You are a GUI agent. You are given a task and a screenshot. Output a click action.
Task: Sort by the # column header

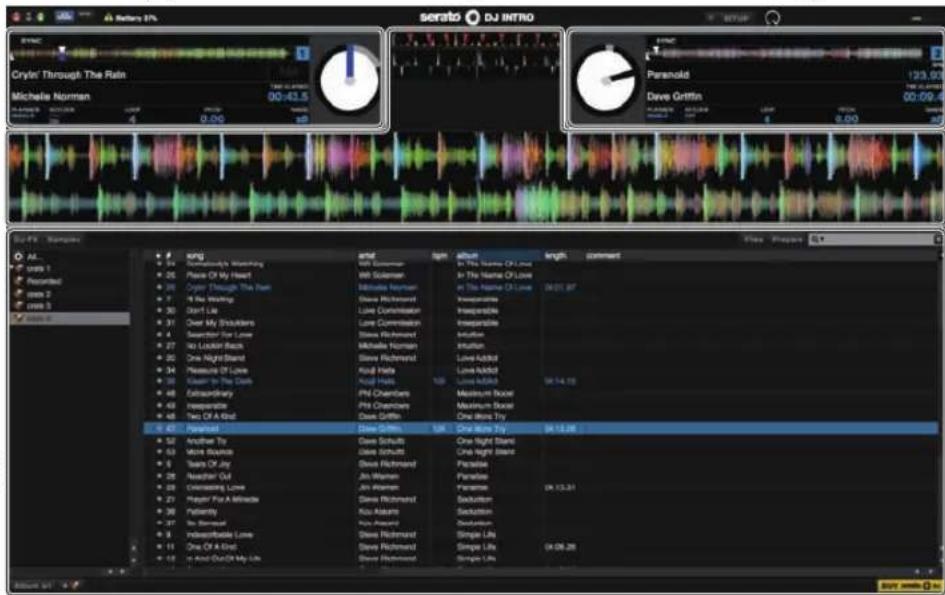pos(168,256)
